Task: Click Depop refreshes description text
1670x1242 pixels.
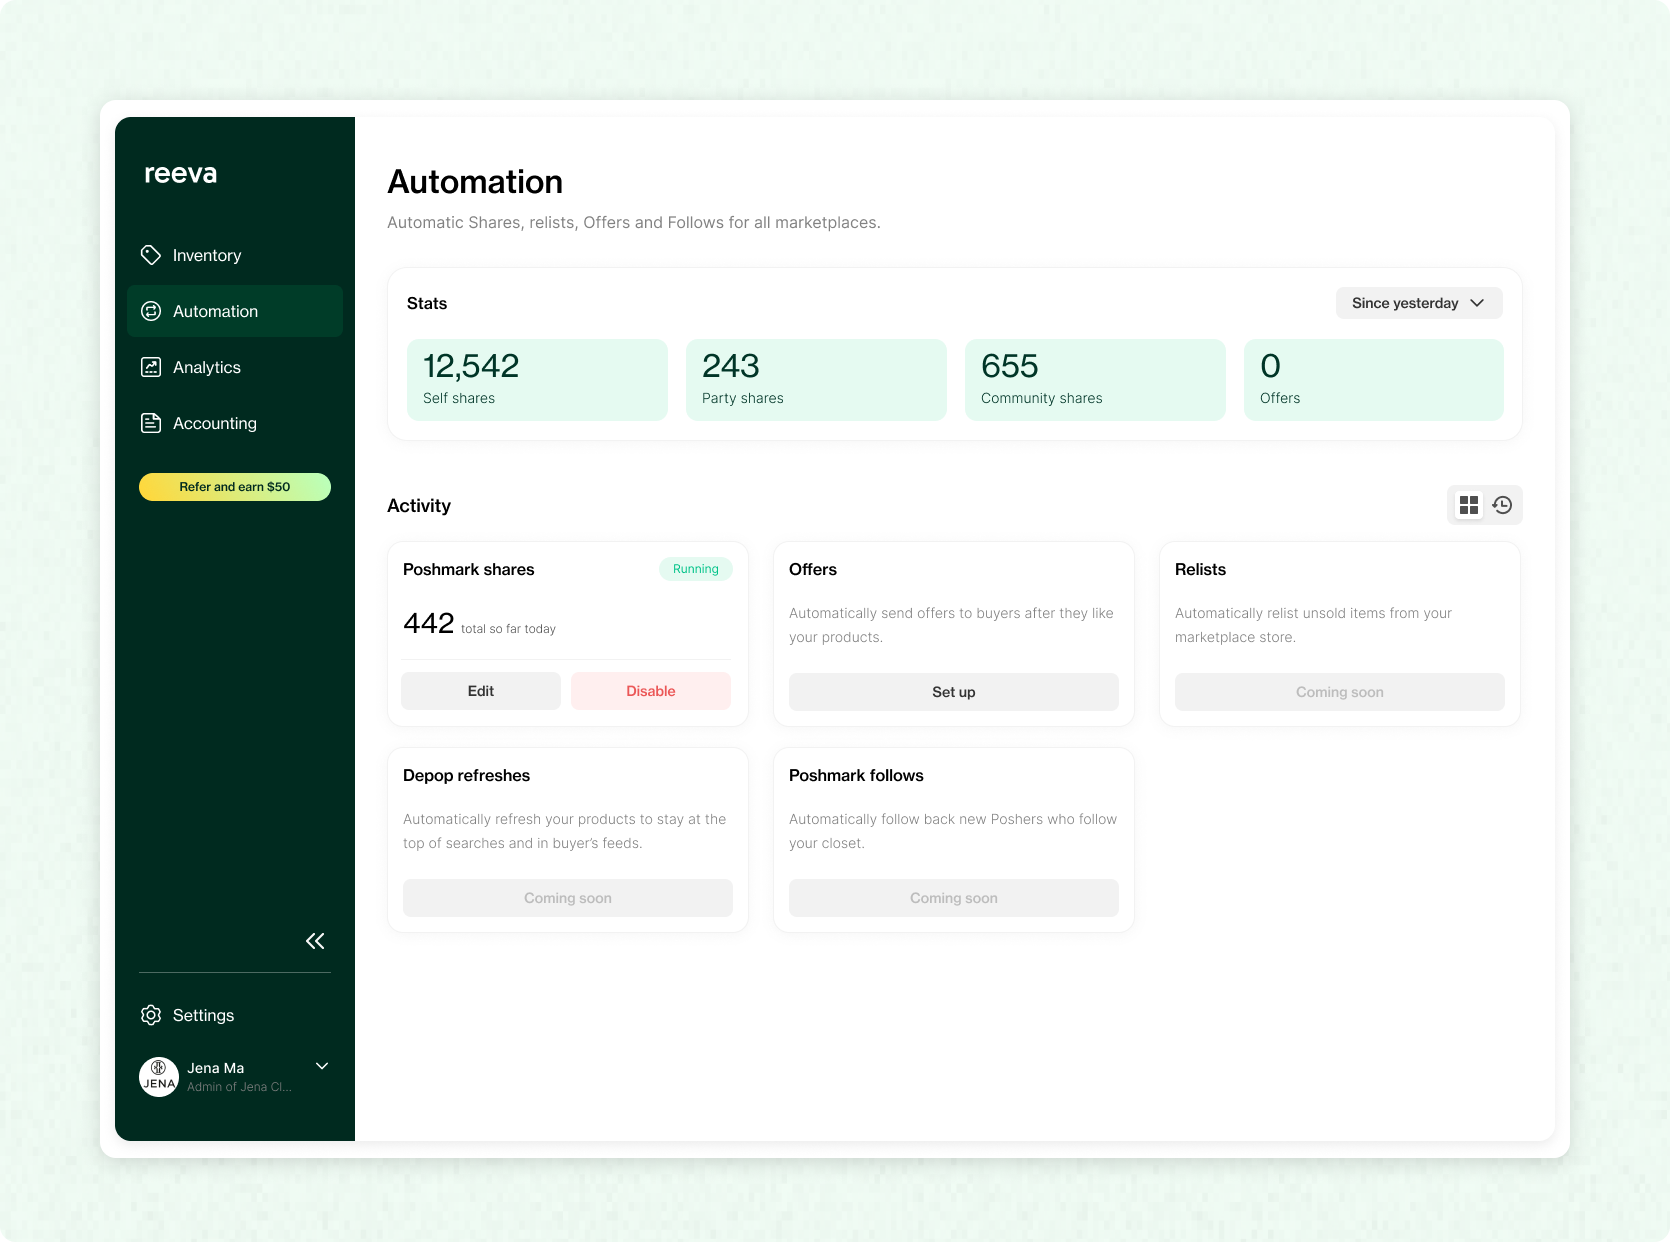Action: click(x=565, y=831)
